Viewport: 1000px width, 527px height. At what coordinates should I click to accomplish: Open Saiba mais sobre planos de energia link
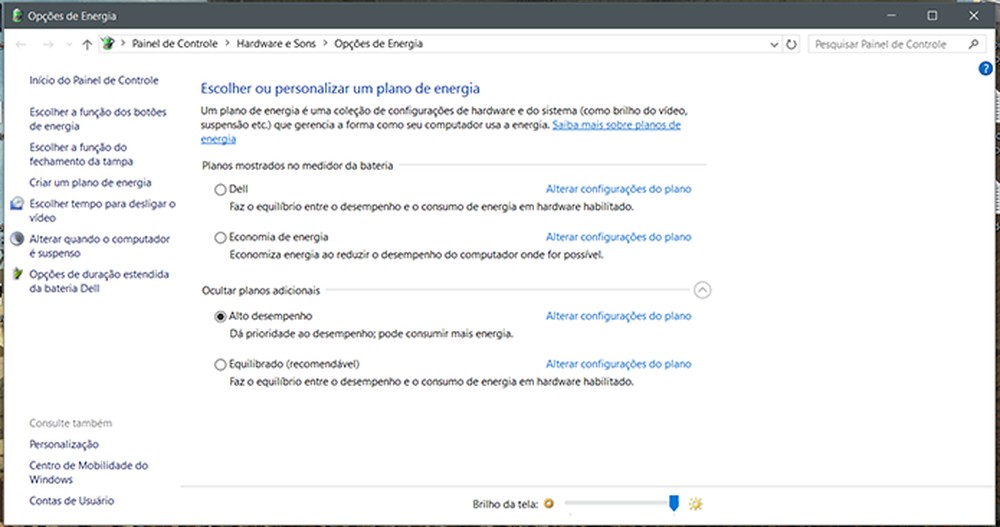pos(441,132)
